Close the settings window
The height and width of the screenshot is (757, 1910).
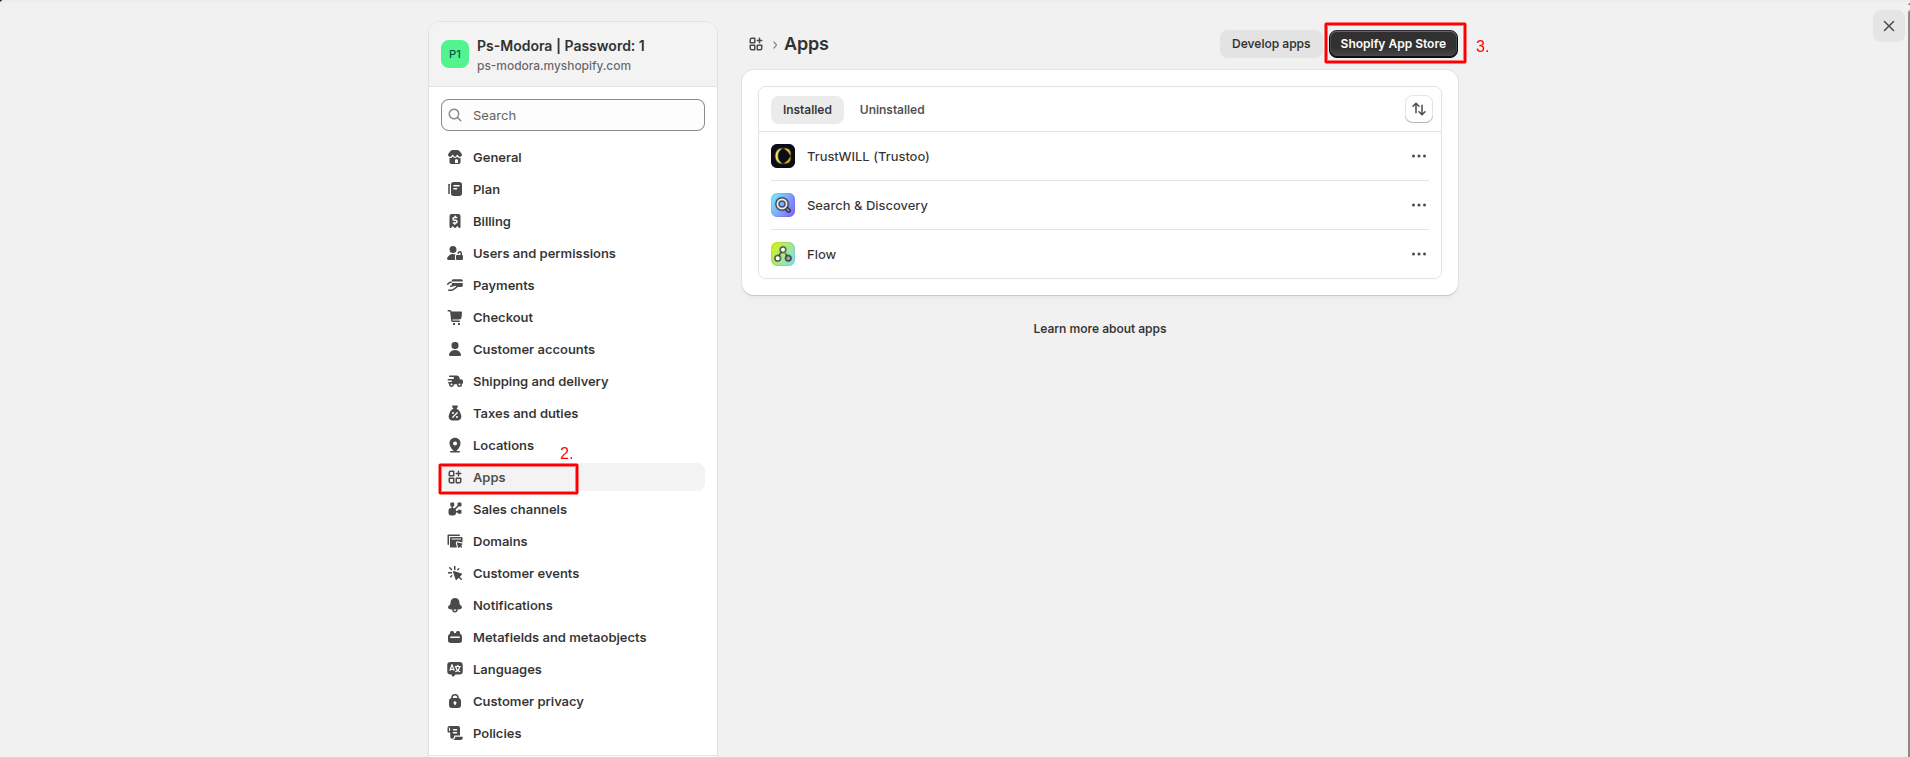(x=1889, y=26)
